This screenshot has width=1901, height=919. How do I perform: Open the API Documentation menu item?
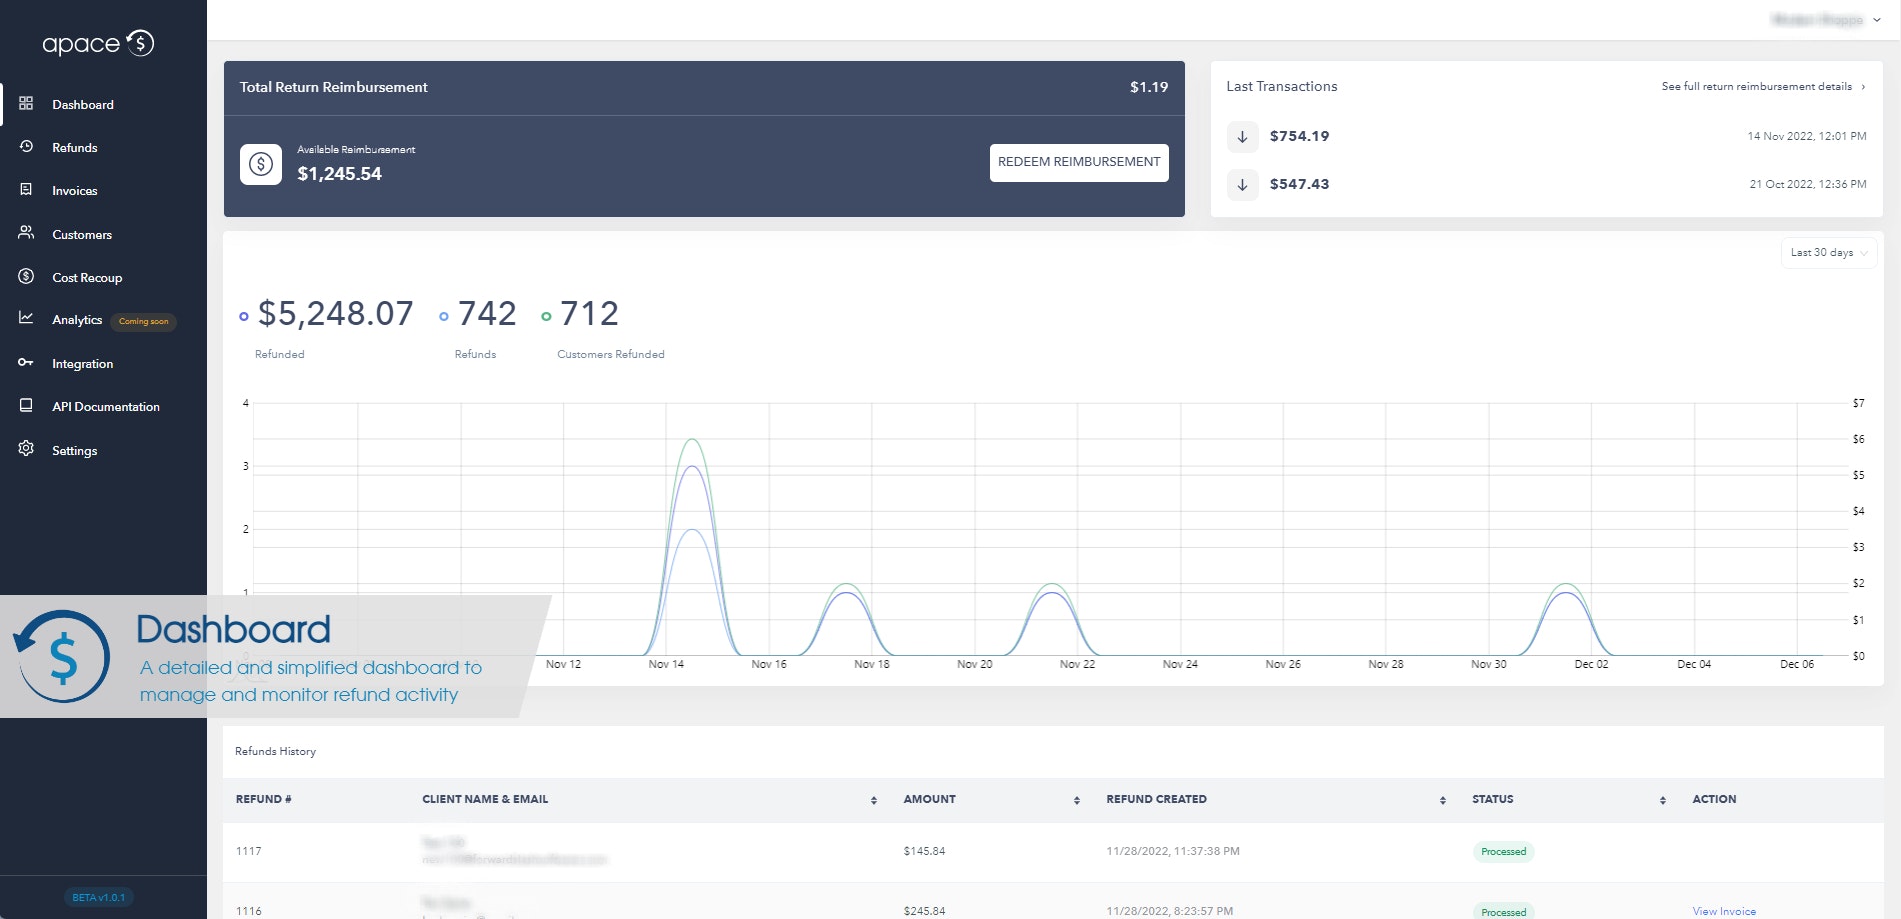point(104,406)
